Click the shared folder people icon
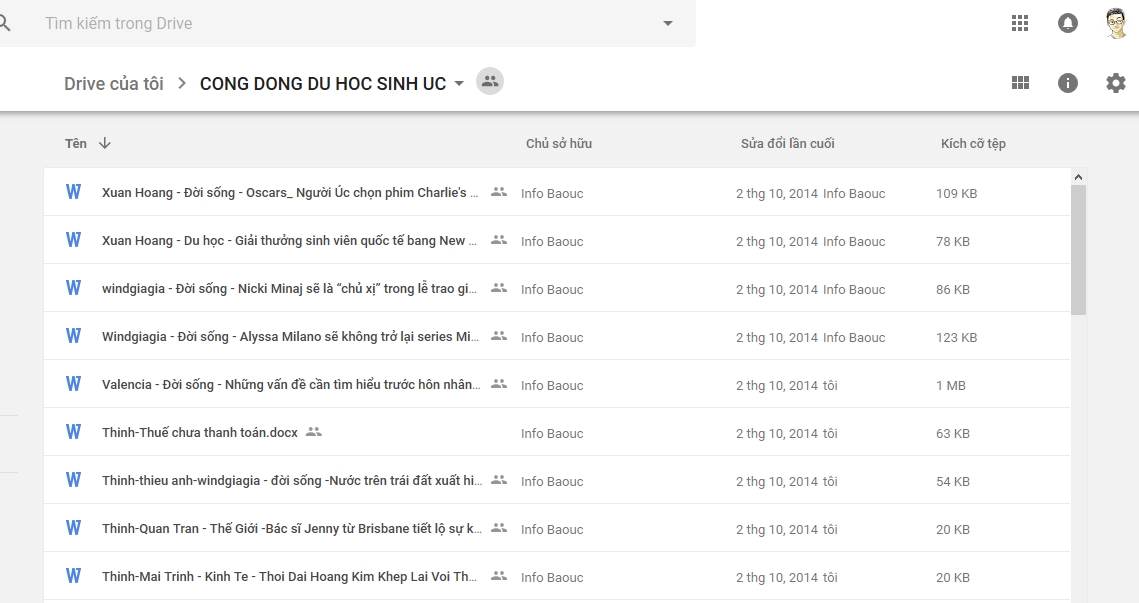Image resolution: width=1139 pixels, height=603 pixels. tap(490, 81)
